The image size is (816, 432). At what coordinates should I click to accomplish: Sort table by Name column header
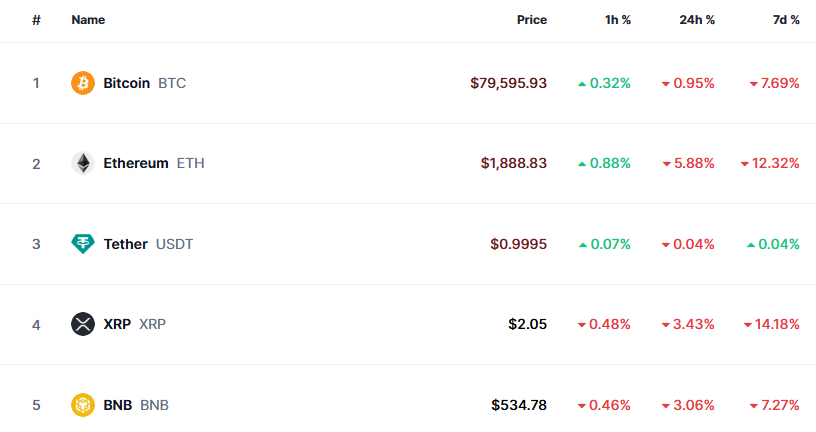point(88,20)
